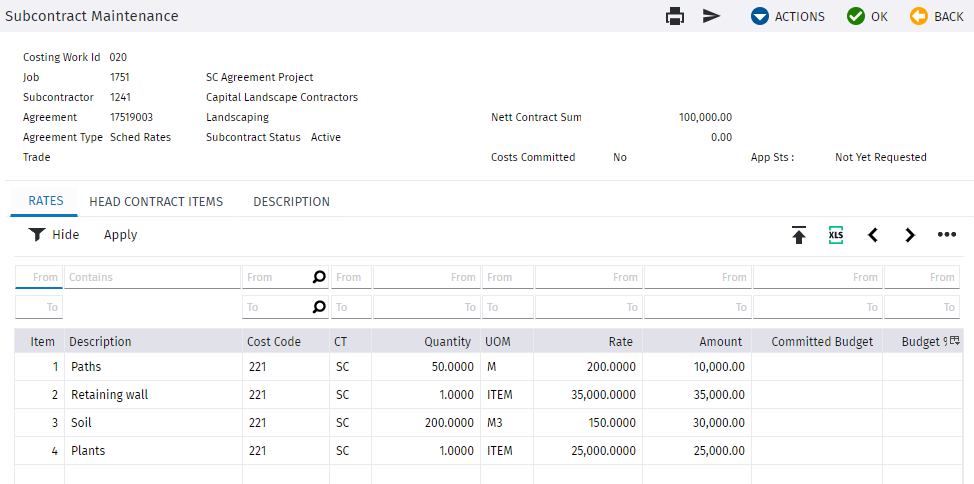
Task: Click the CT To filter field
Action: coord(352,307)
